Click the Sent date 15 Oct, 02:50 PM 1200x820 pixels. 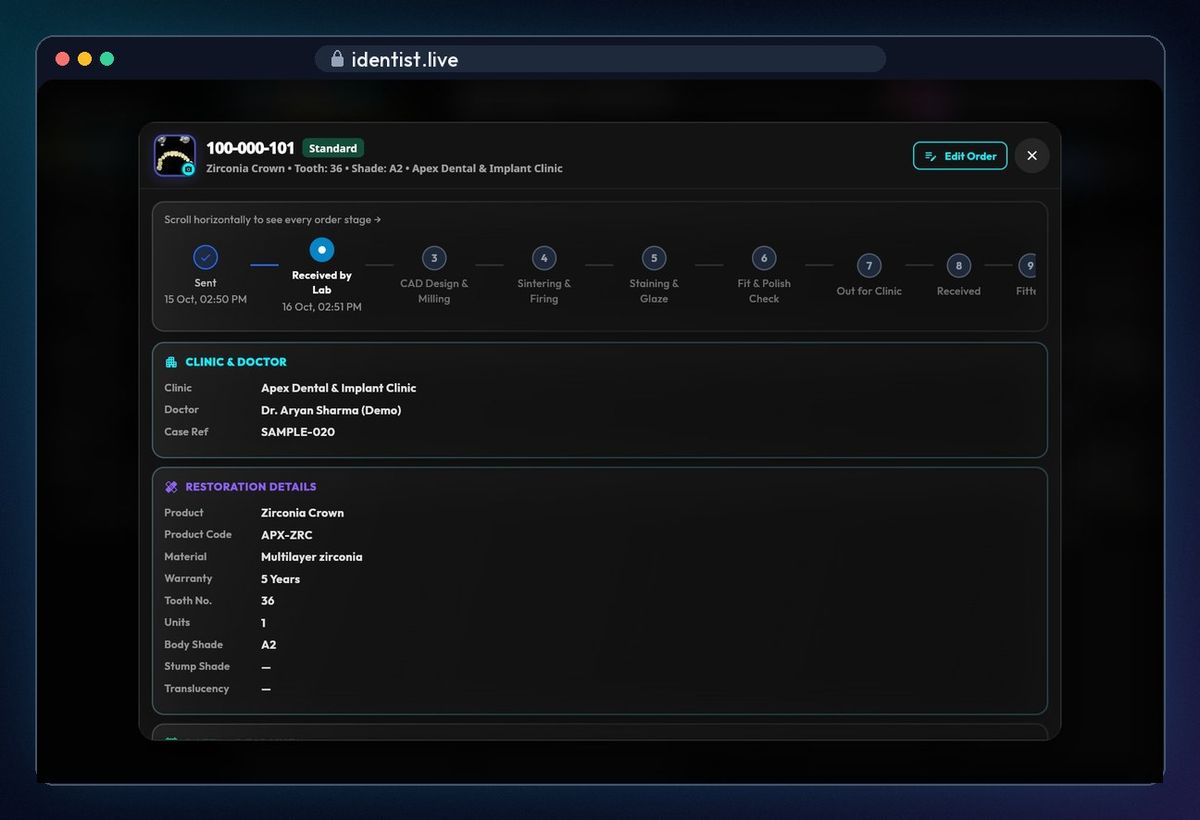[205, 299]
